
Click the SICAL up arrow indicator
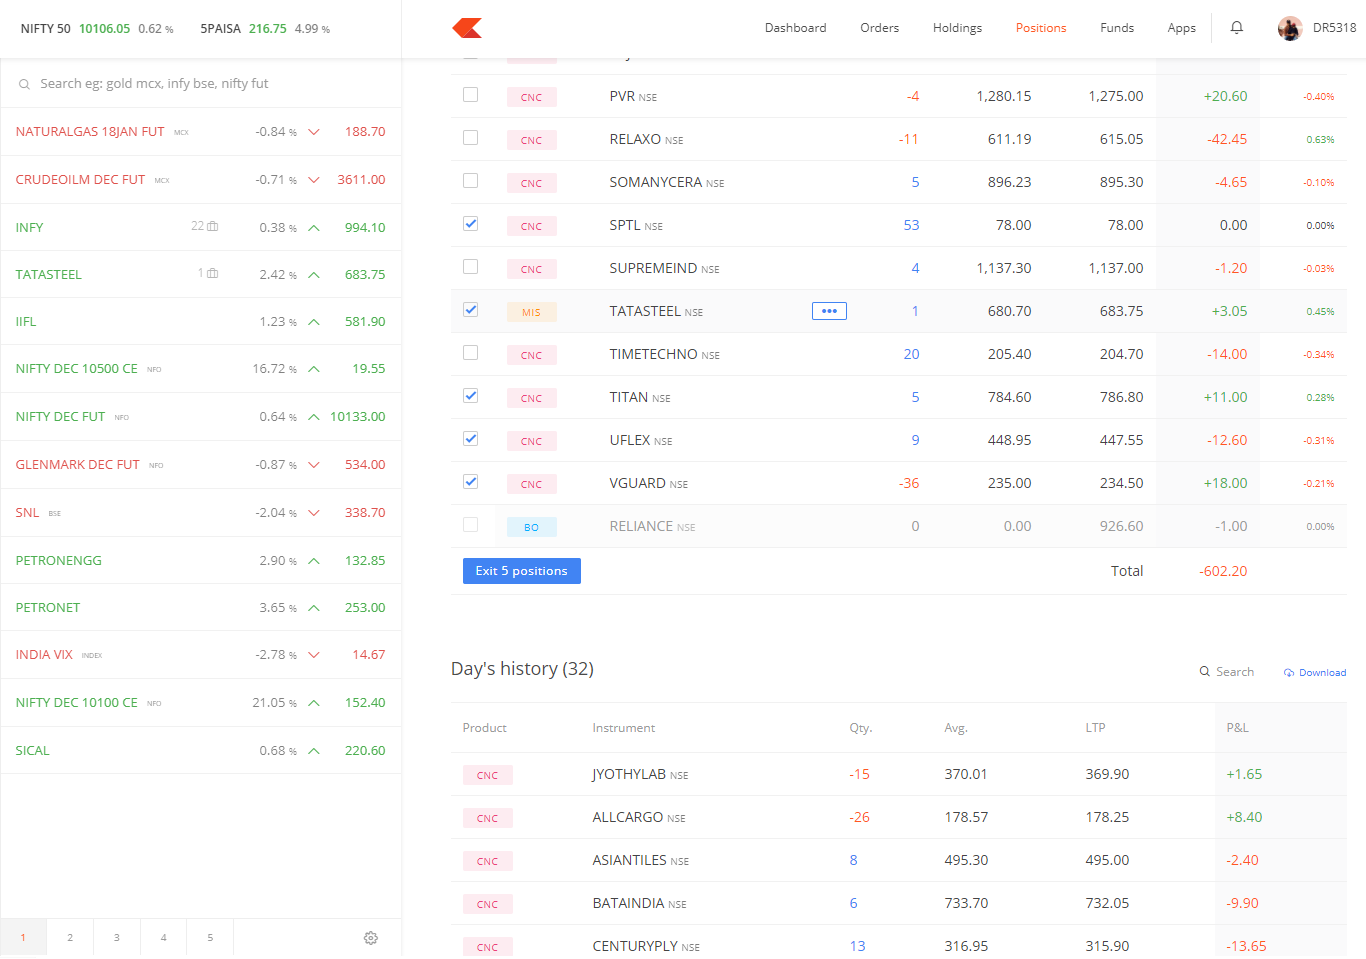click(x=314, y=751)
